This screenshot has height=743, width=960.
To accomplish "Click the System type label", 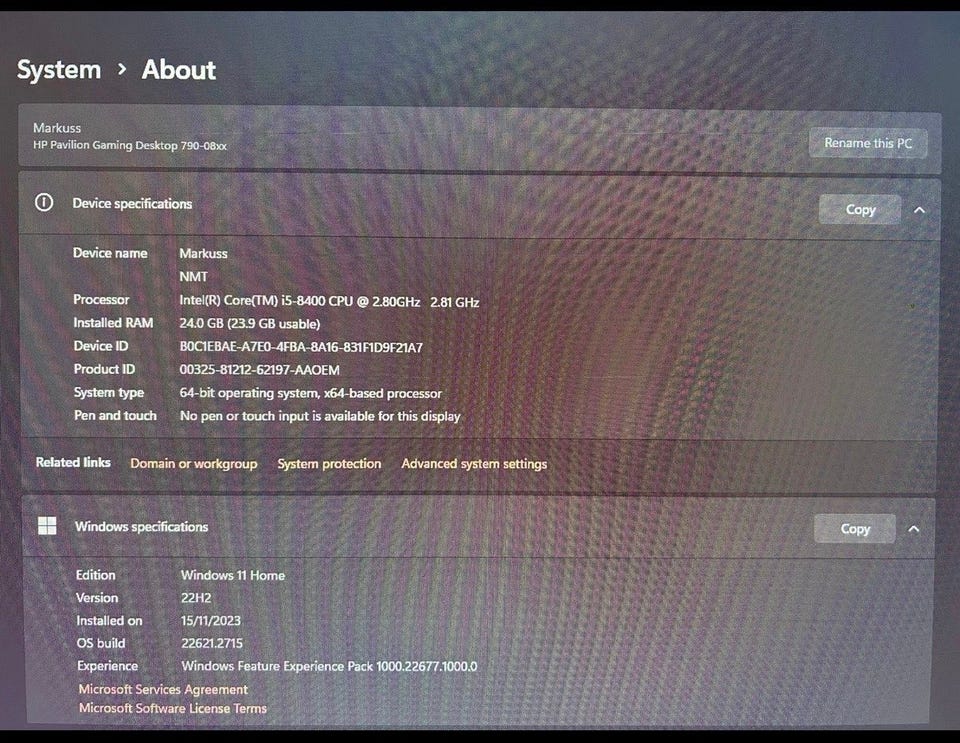I will click(109, 392).
